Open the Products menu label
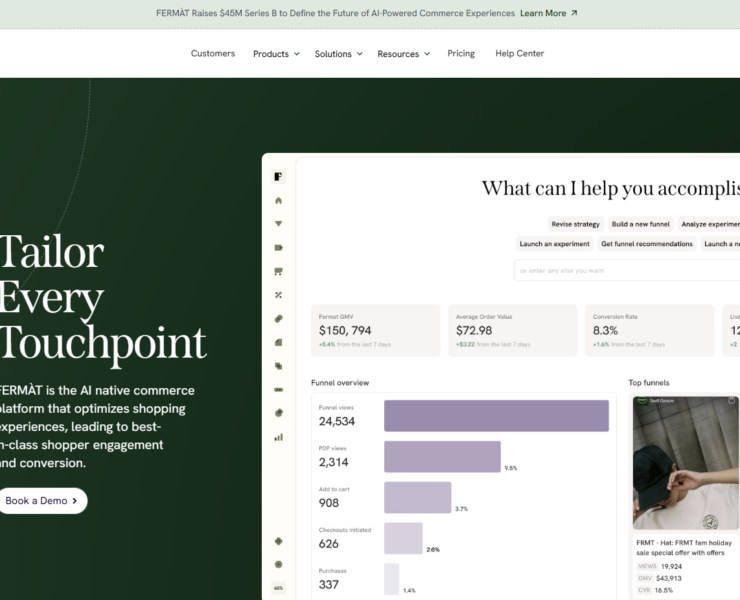This screenshot has height=600, width=740. click(271, 54)
